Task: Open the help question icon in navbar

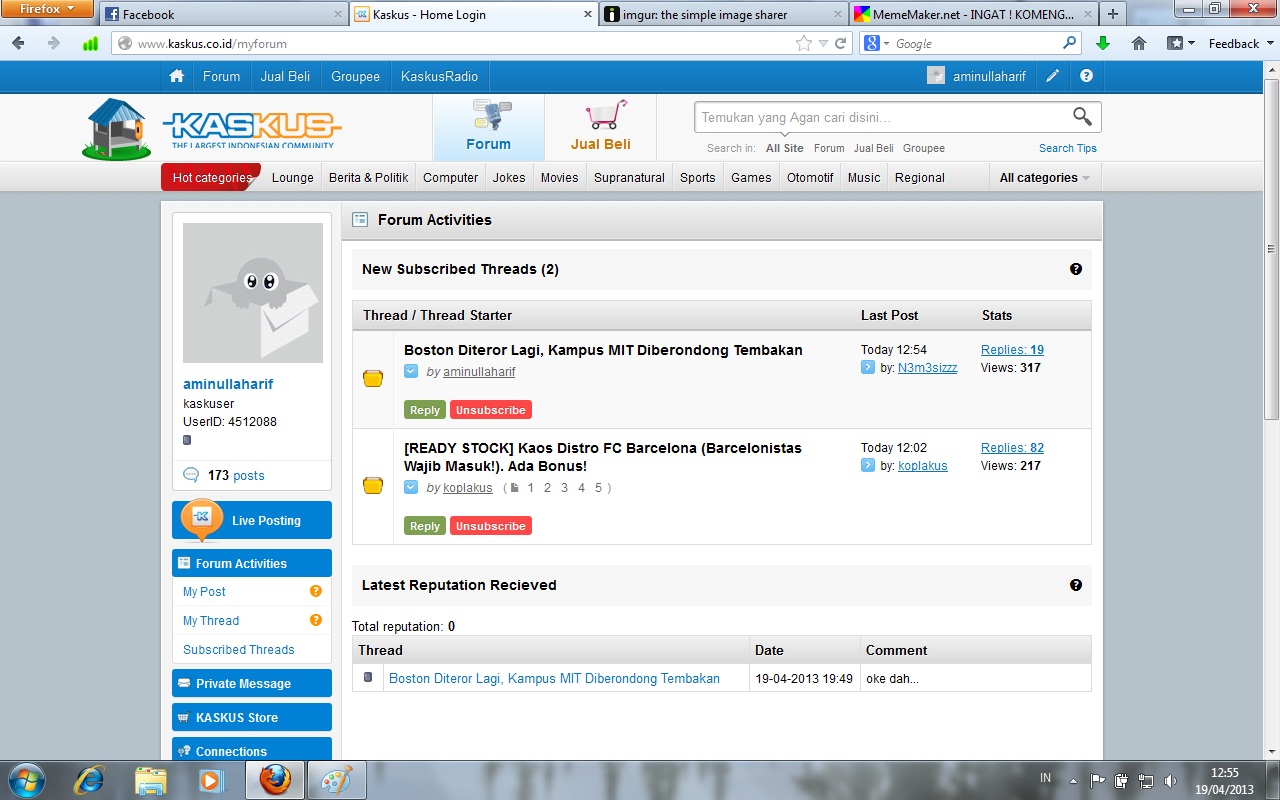Action: coord(1086,76)
